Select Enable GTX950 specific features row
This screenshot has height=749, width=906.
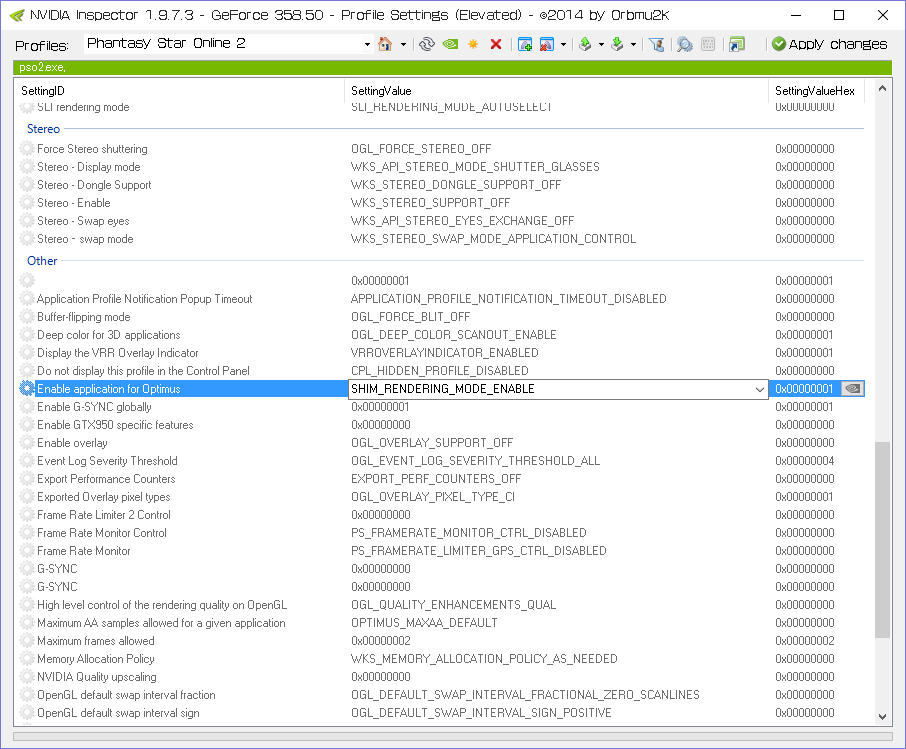pos(440,425)
